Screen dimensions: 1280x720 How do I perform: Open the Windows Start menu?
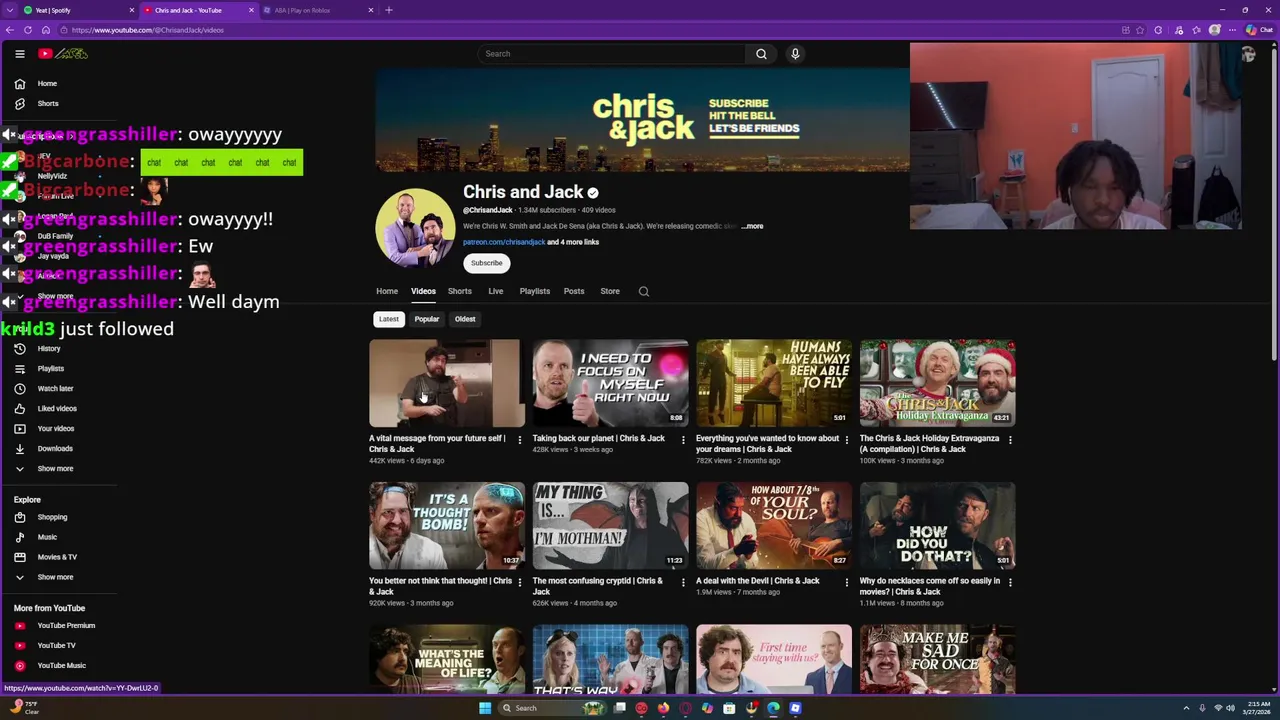(485, 708)
